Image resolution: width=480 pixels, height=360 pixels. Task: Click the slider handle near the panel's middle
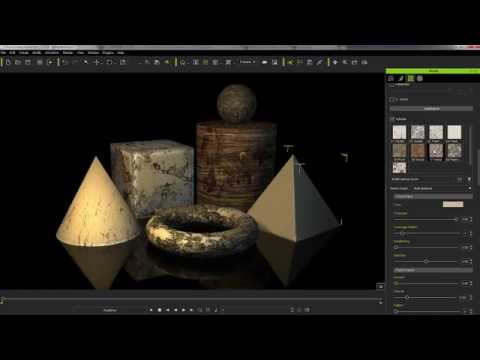coord(426,261)
